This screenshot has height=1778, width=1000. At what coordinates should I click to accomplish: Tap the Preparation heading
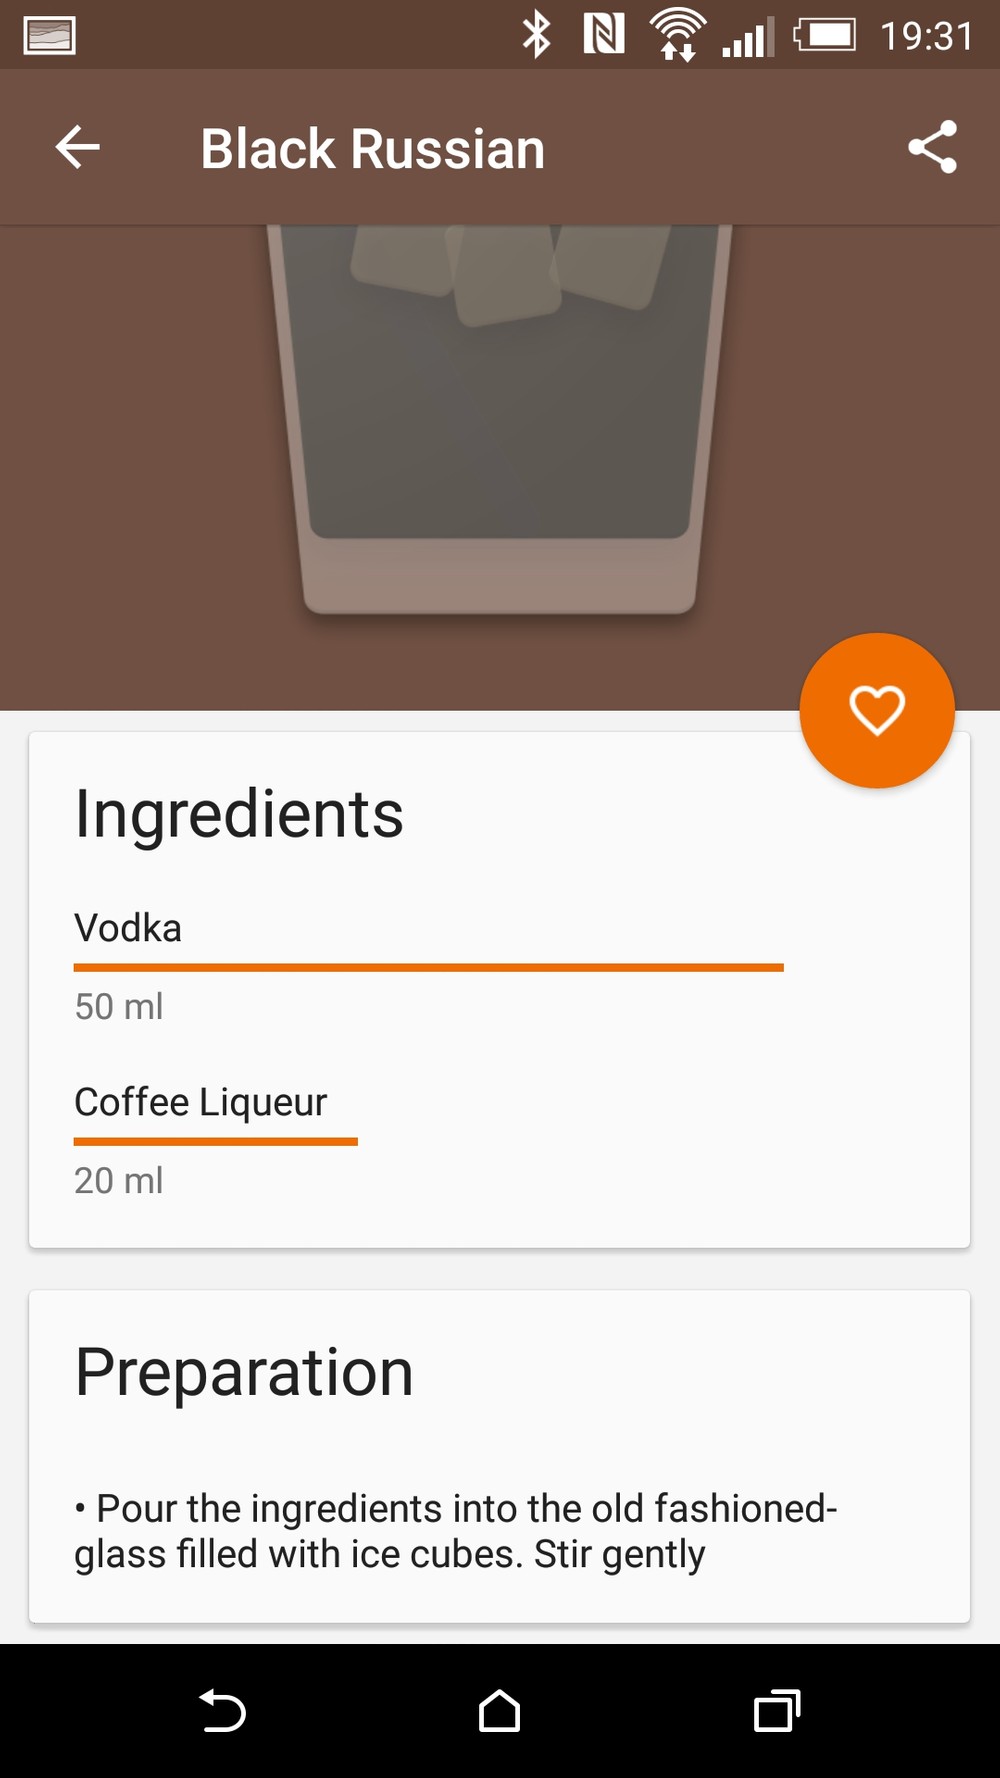tap(244, 1371)
